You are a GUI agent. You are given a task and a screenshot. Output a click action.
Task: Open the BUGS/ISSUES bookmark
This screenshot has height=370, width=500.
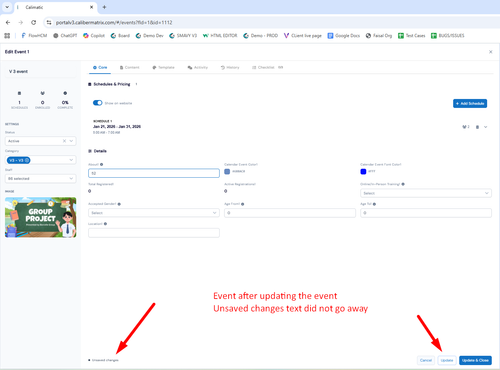pyautogui.click(x=448, y=35)
